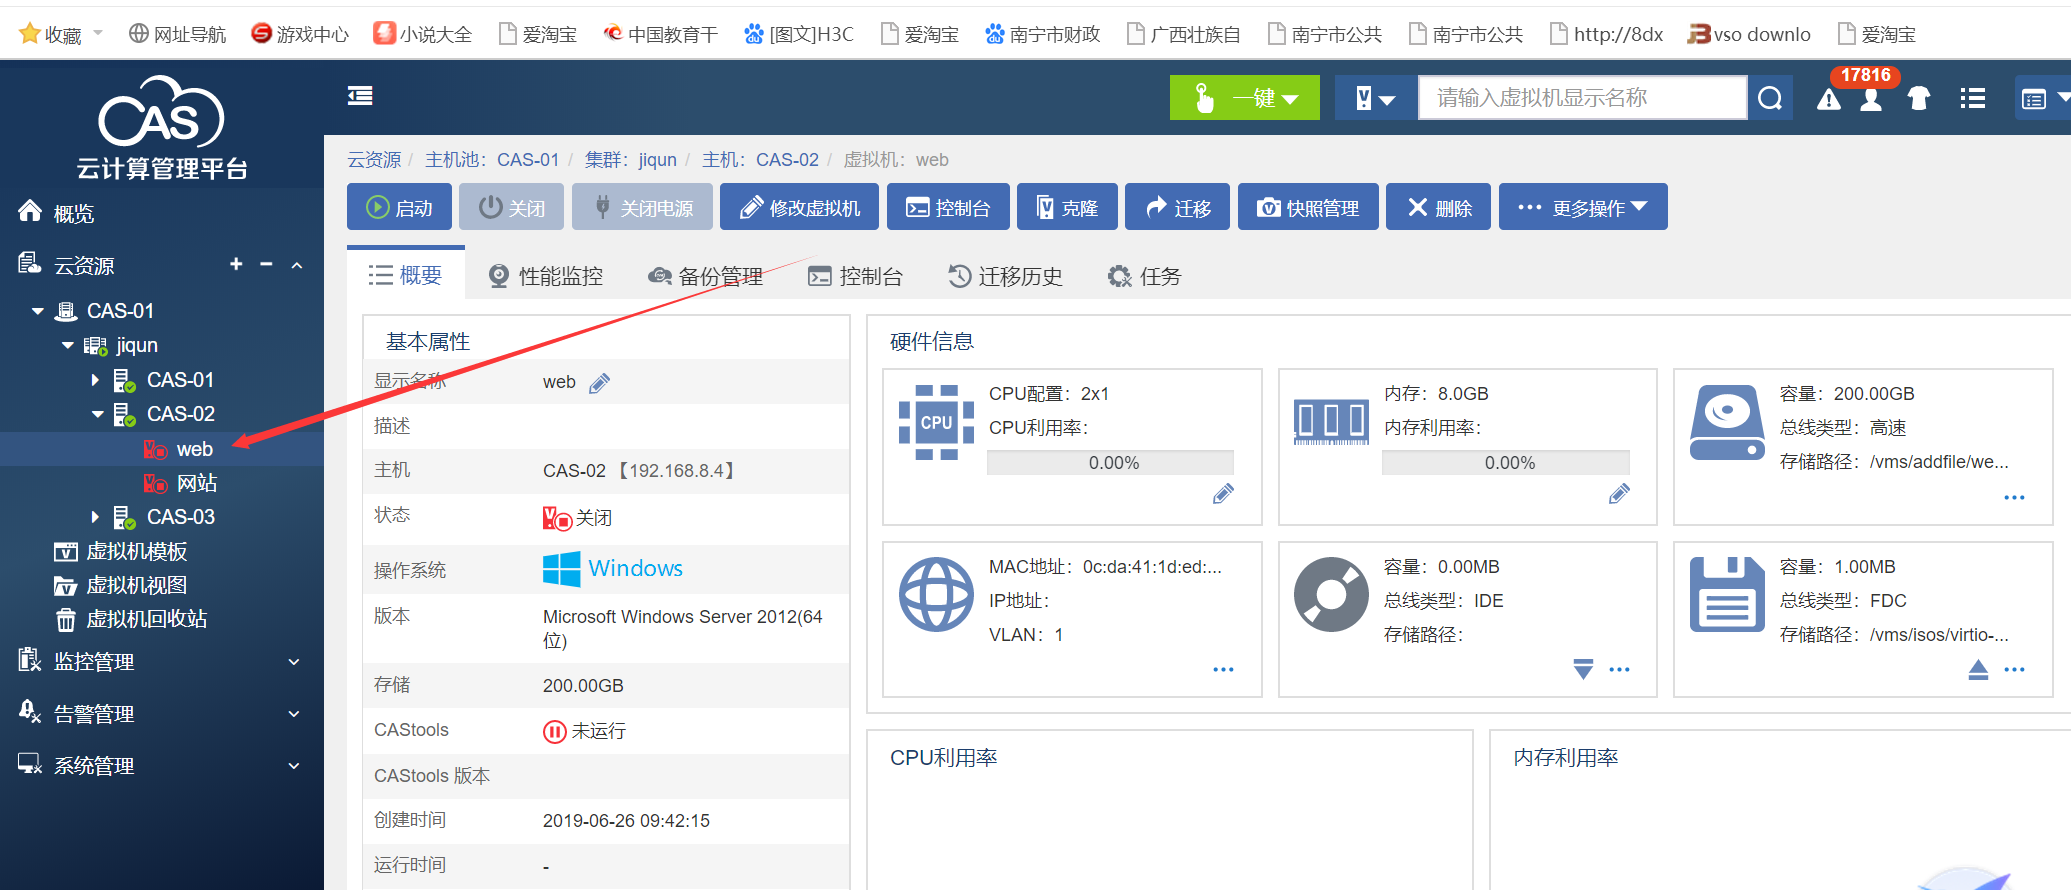Eject the FDC floppy image
Viewport: 2071px width, 890px height.
1978,669
